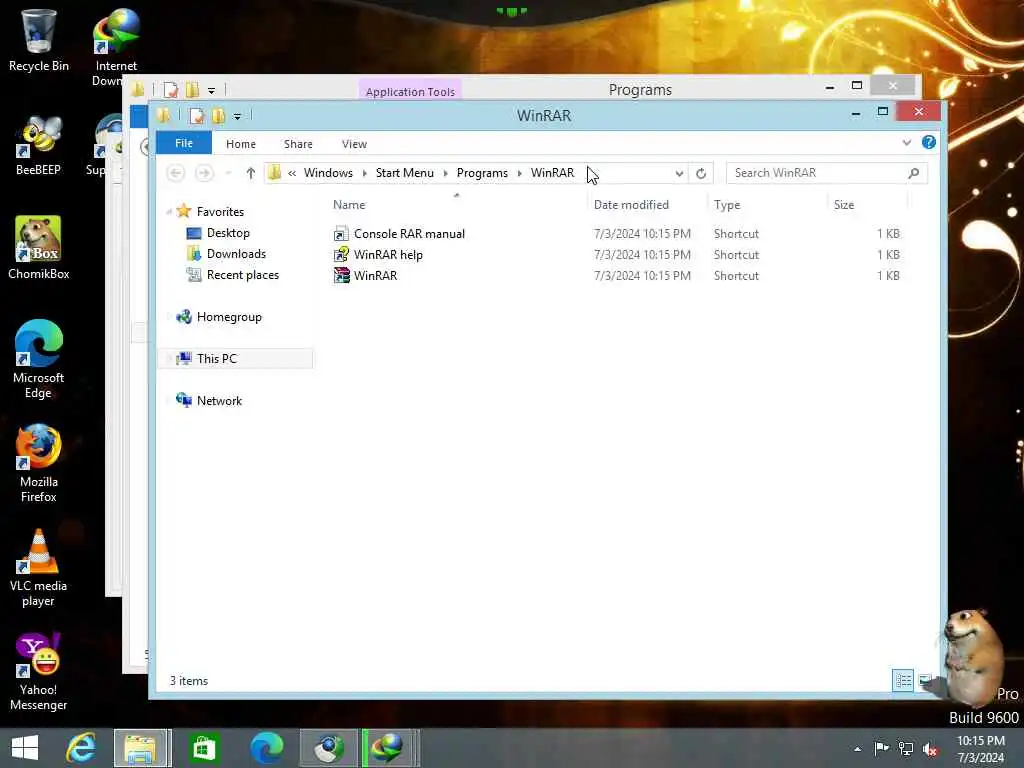Screen dimensions: 1024x768
Task: Select Network in navigation pane
Action: [x=219, y=400]
